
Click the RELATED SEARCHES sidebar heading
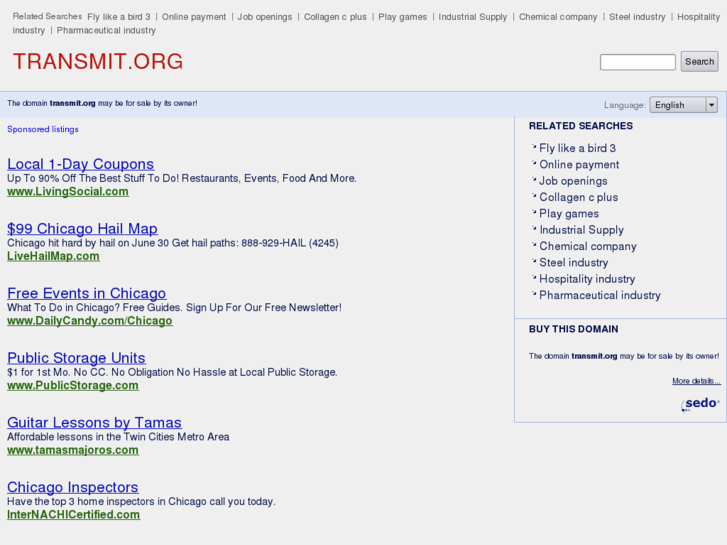(x=580, y=126)
